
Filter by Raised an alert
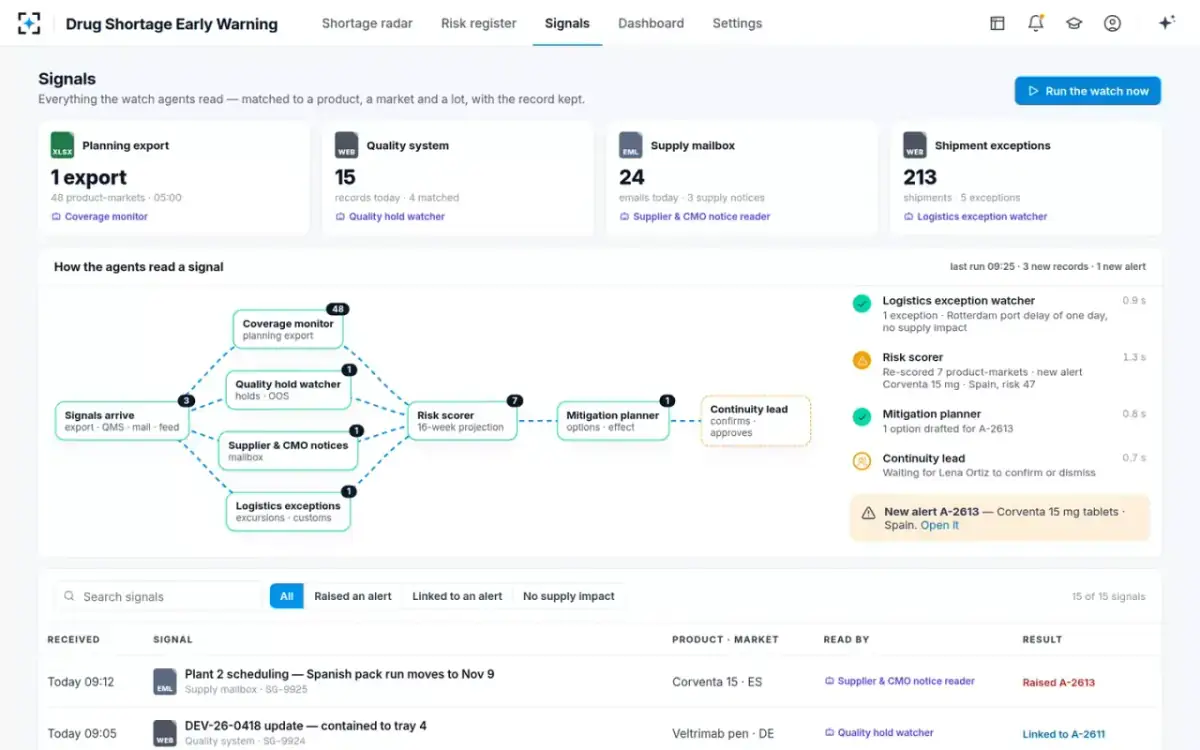[353, 596]
